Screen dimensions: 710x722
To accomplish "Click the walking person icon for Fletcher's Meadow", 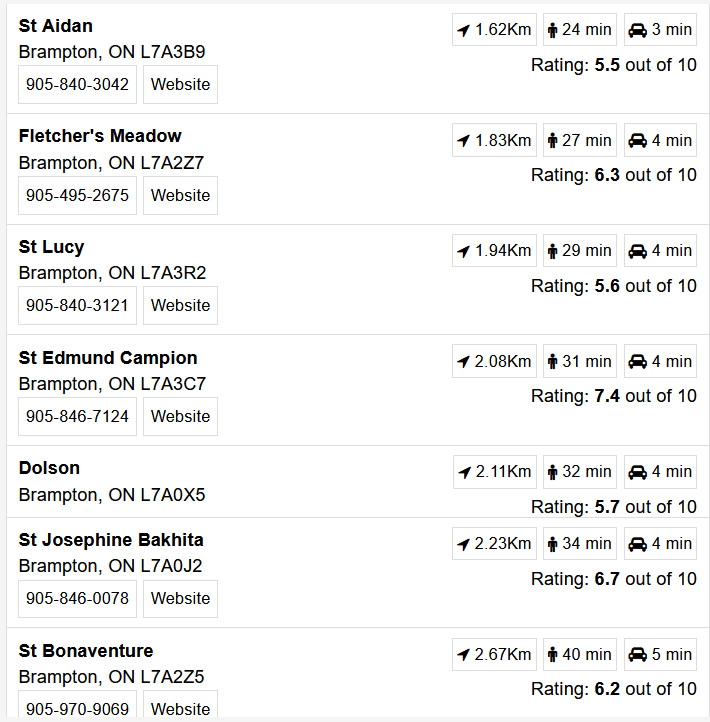I will (552, 140).
